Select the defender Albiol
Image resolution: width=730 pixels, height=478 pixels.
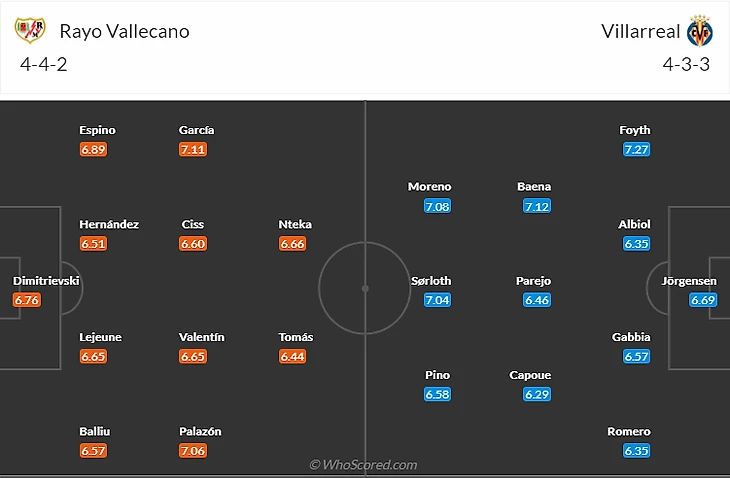point(634,224)
